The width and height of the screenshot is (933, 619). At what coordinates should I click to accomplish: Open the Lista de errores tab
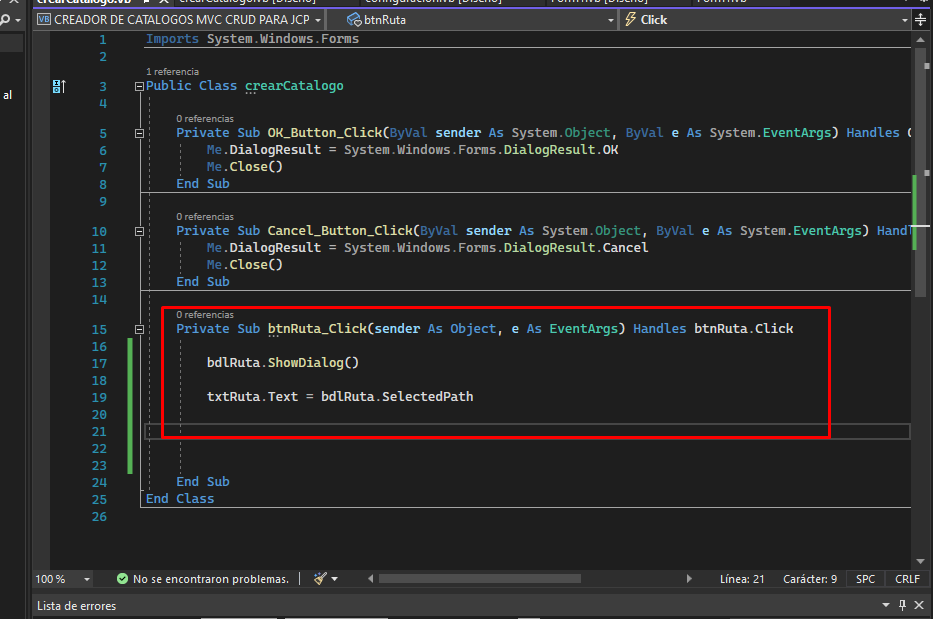[76, 606]
